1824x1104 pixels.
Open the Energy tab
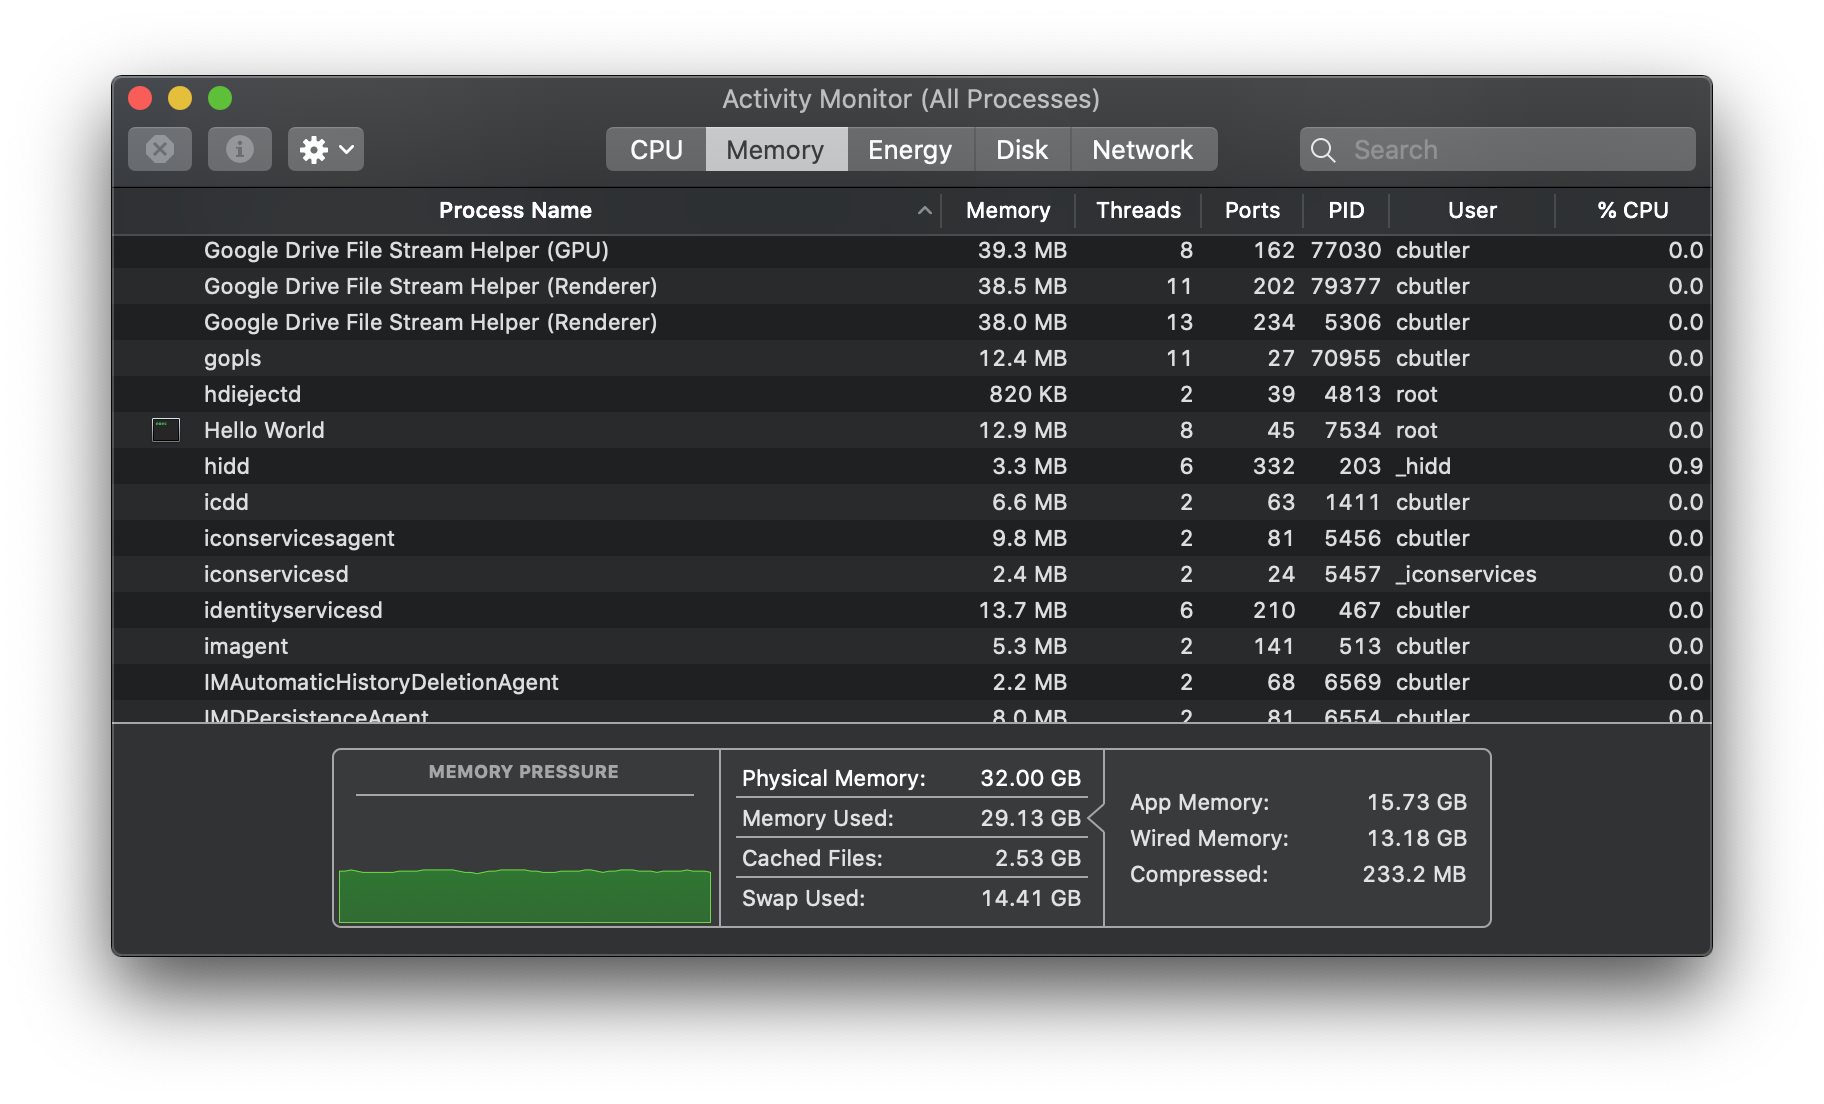pos(910,150)
